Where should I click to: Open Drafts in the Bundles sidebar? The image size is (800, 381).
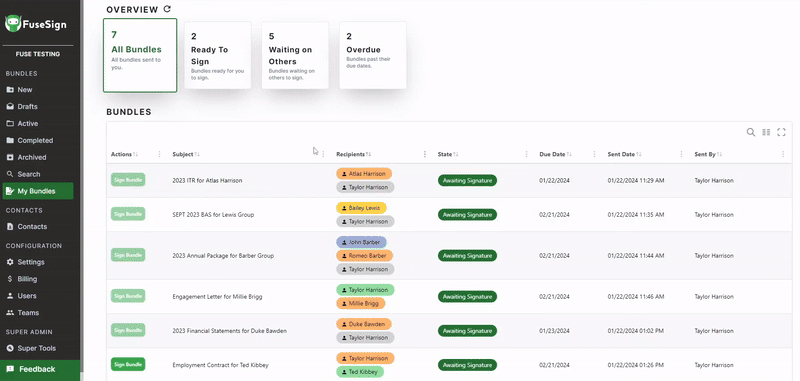pyautogui.click(x=28, y=107)
